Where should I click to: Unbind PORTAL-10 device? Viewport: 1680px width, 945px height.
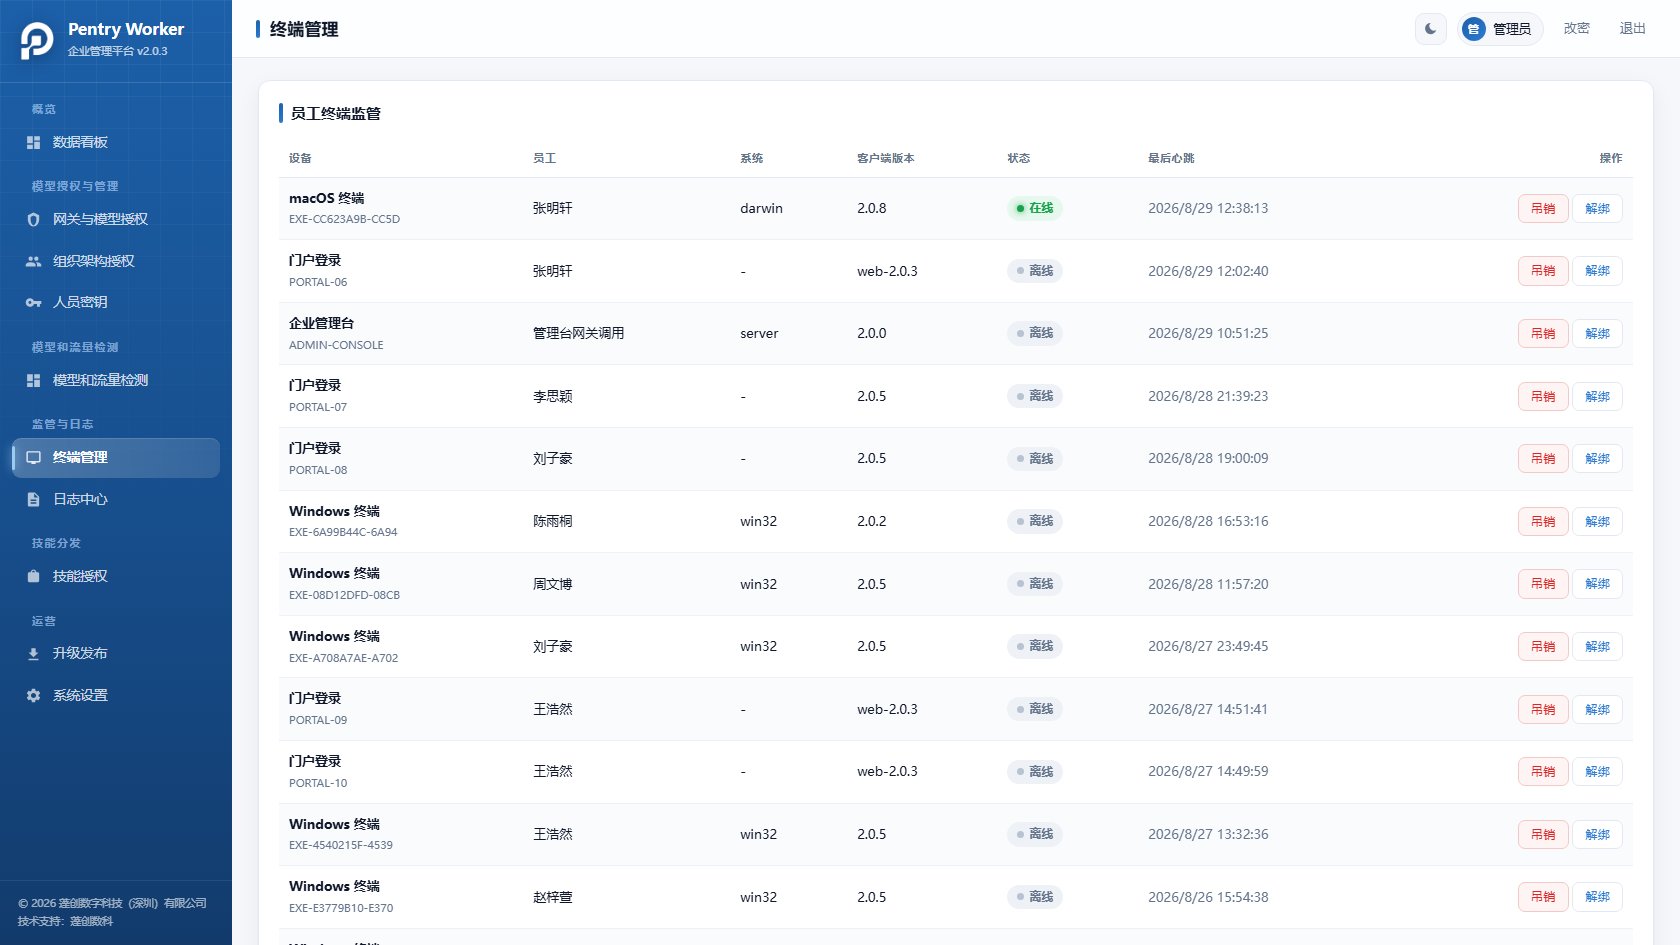point(1597,772)
